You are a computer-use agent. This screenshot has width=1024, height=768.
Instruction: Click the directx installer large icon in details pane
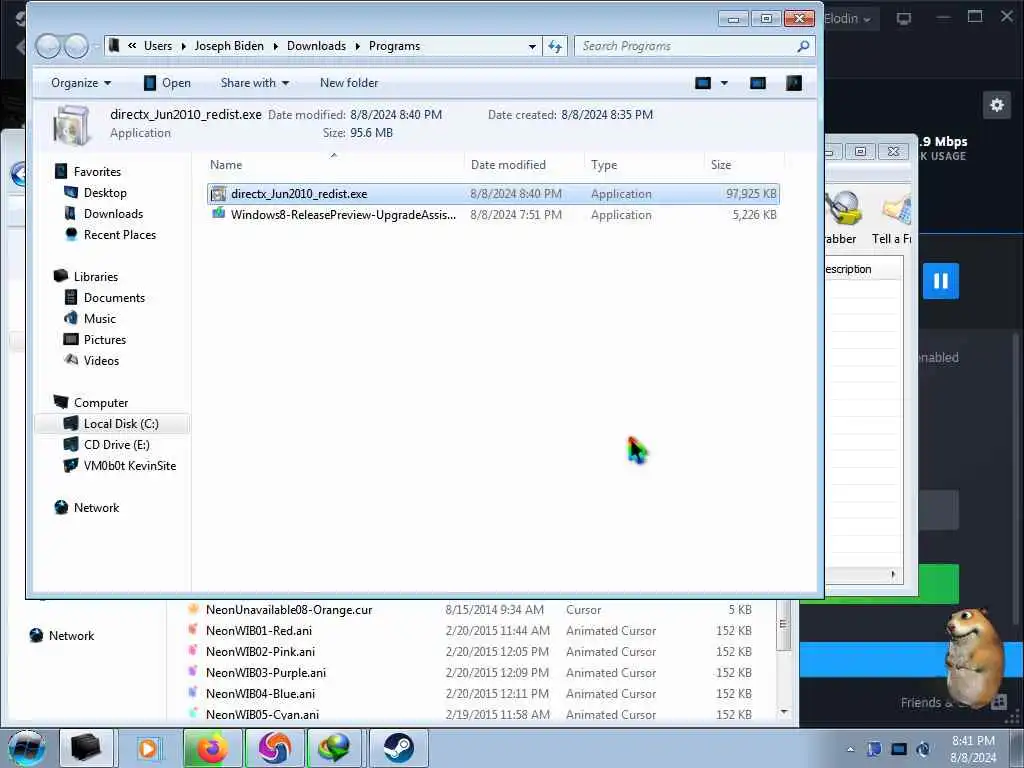pyautogui.click(x=71, y=125)
